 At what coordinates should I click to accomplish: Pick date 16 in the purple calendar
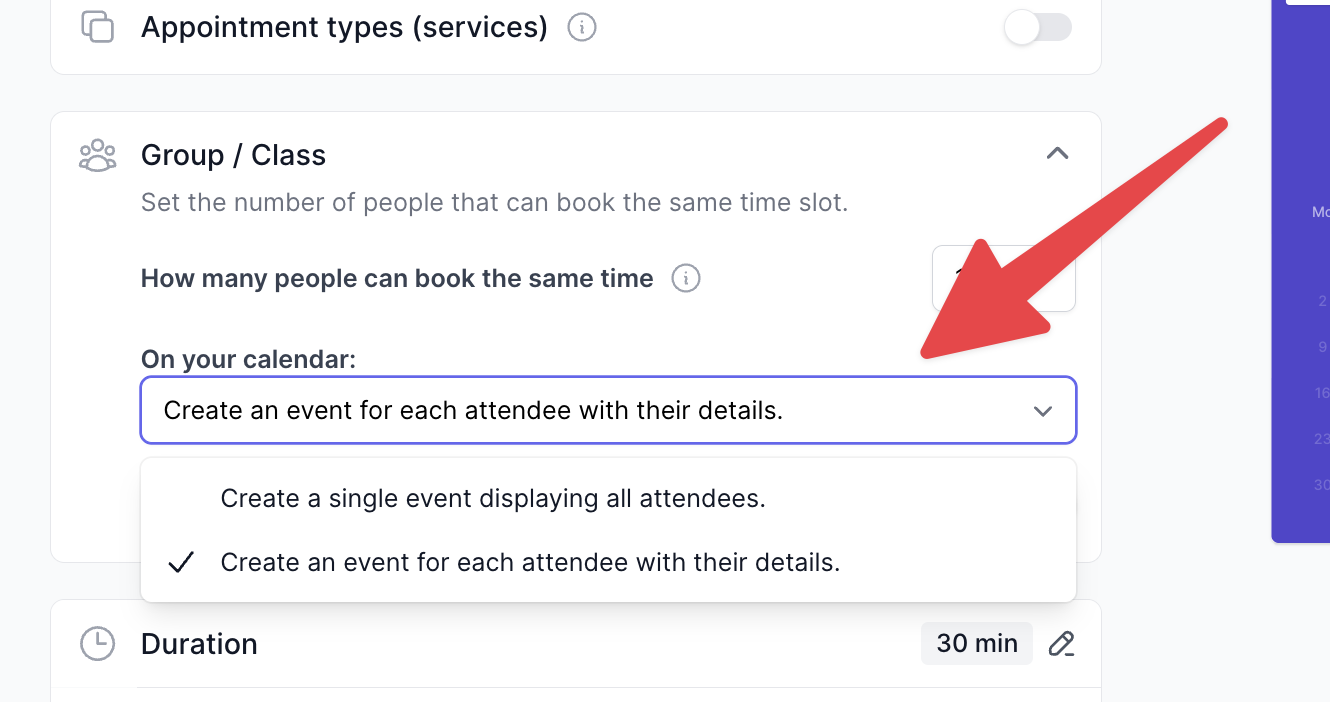[x=1322, y=393]
